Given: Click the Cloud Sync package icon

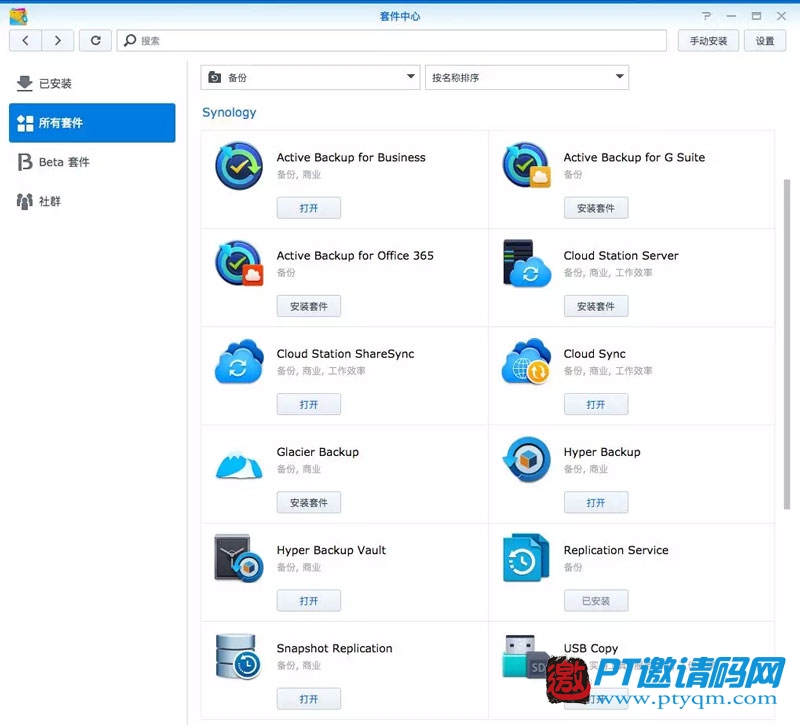Looking at the screenshot, I should coord(526,362).
